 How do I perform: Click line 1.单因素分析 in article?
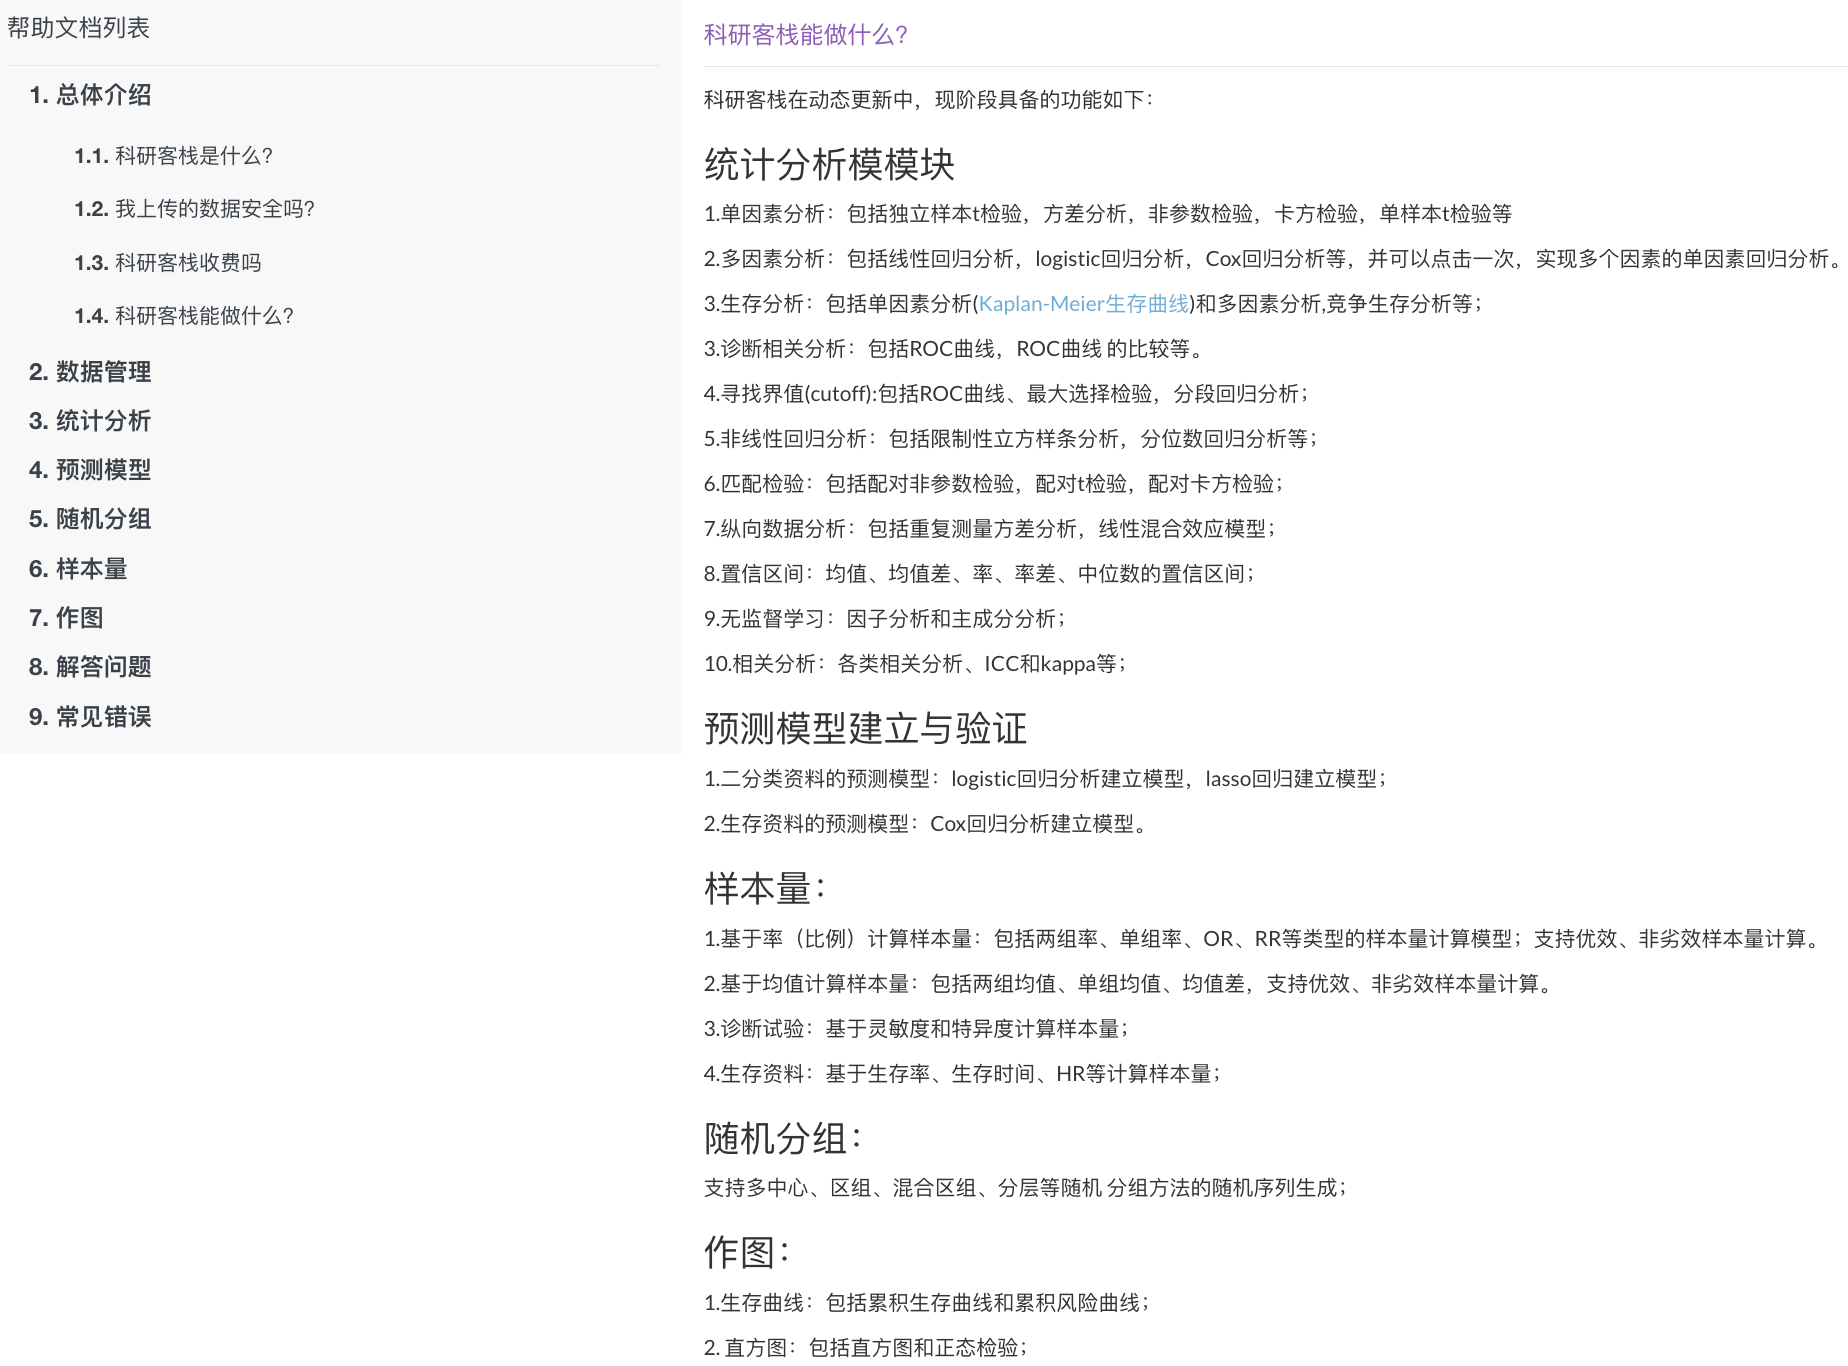1108,214
